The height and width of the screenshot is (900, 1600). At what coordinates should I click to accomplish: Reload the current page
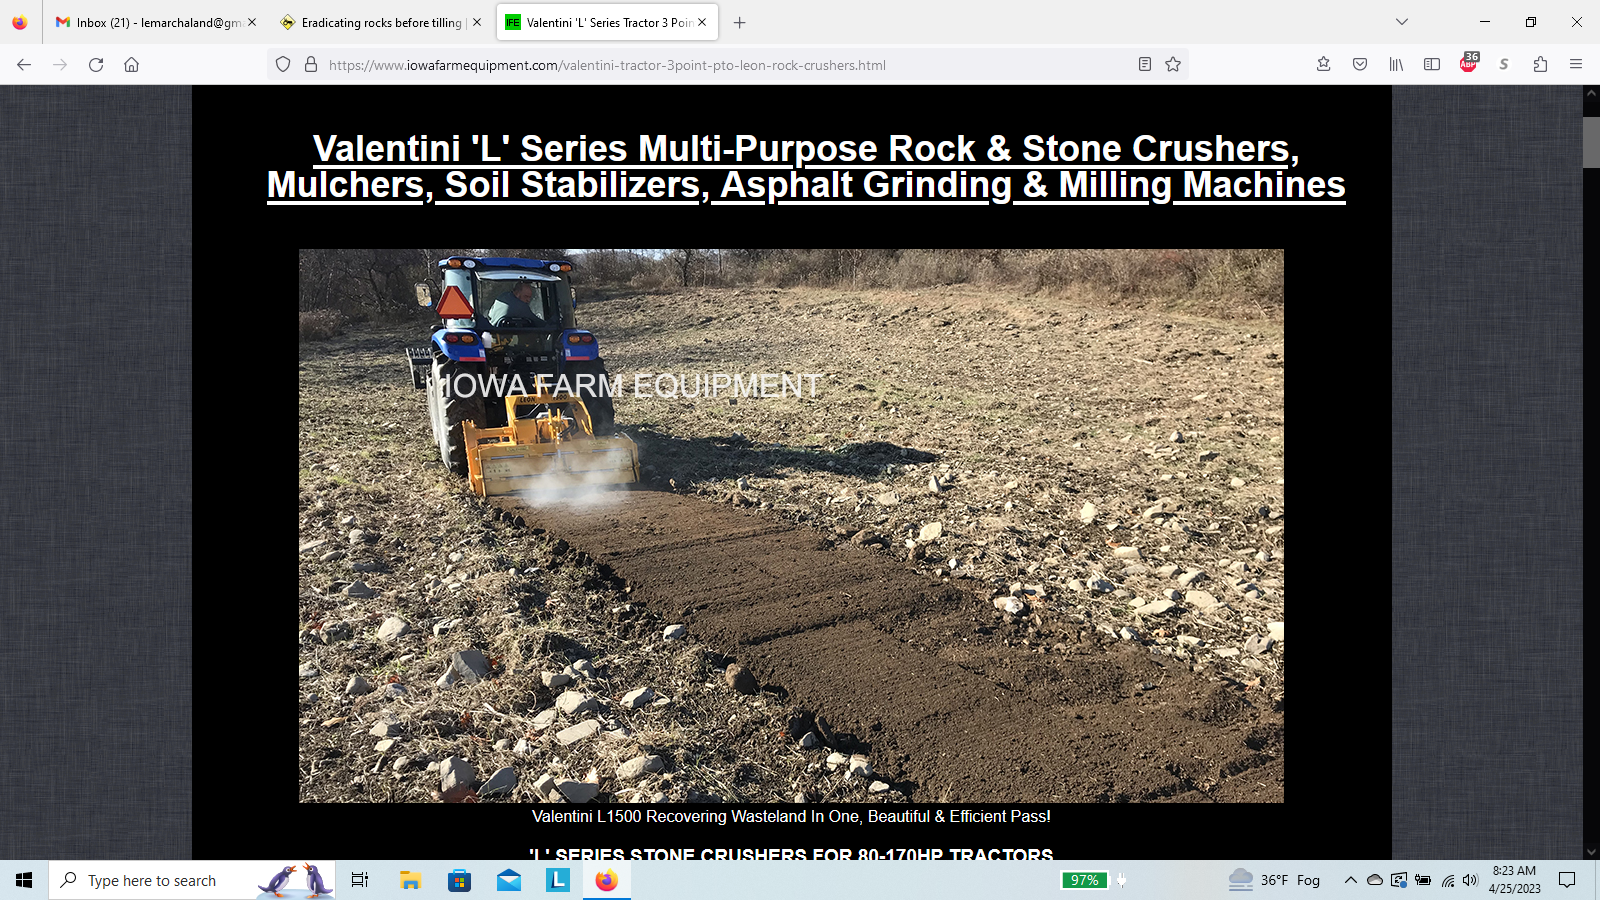[x=96, y=65]
